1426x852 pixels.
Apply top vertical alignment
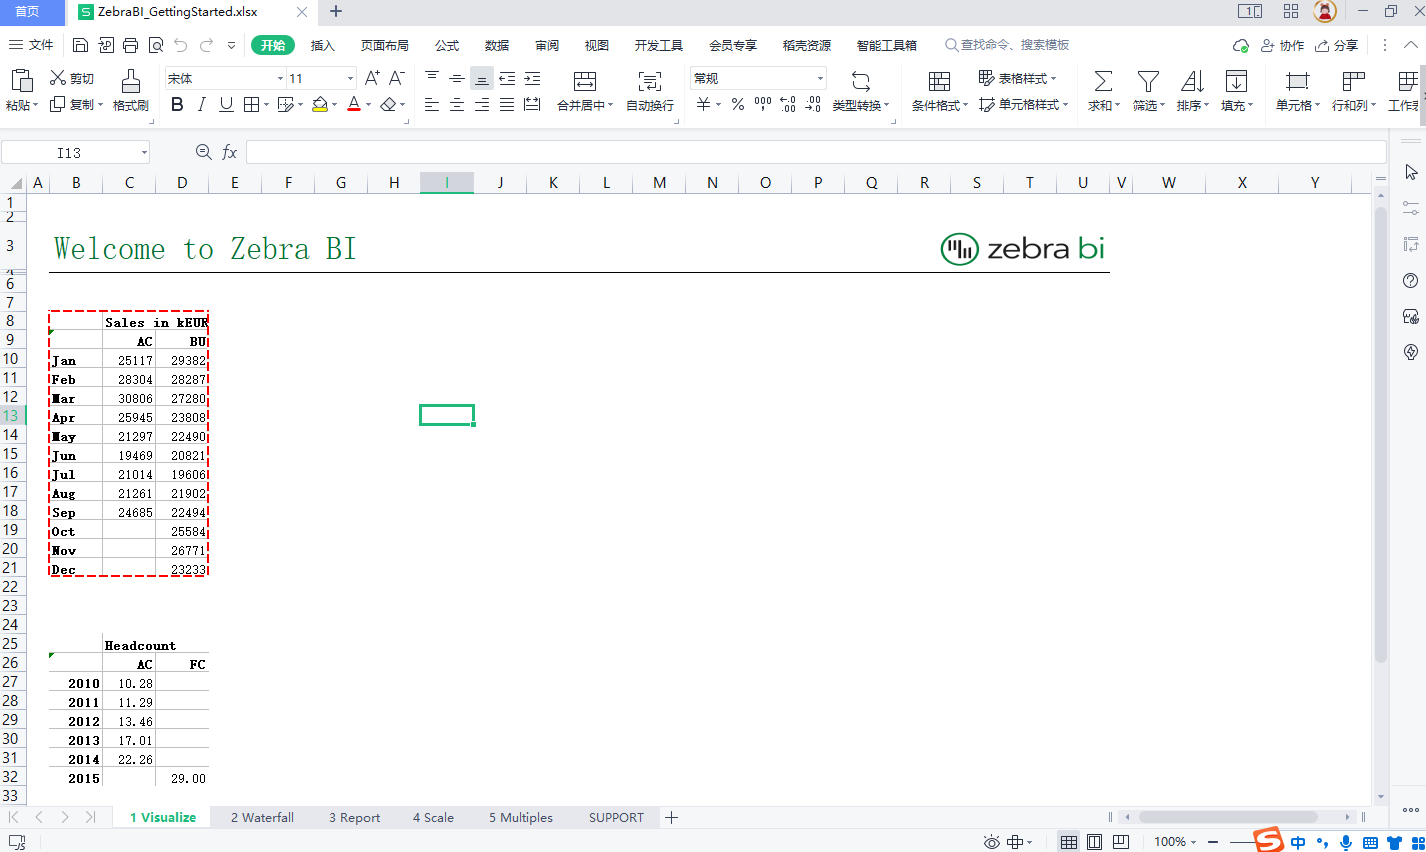pos(432,78)
